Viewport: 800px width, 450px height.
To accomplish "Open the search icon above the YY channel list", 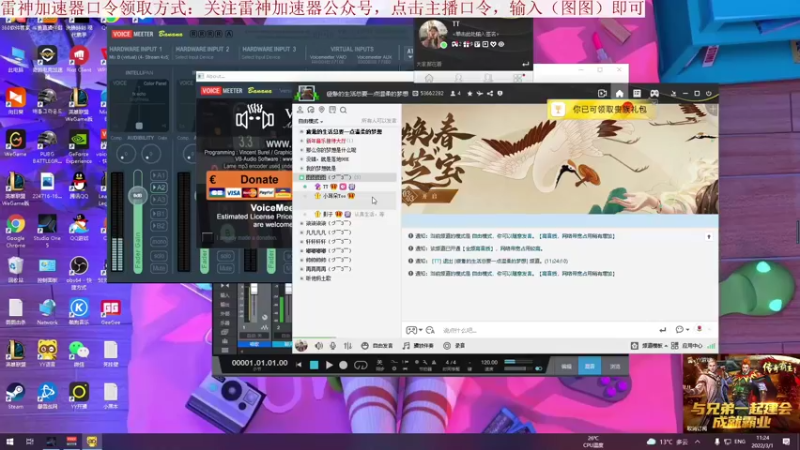I will tap(343, 110).
